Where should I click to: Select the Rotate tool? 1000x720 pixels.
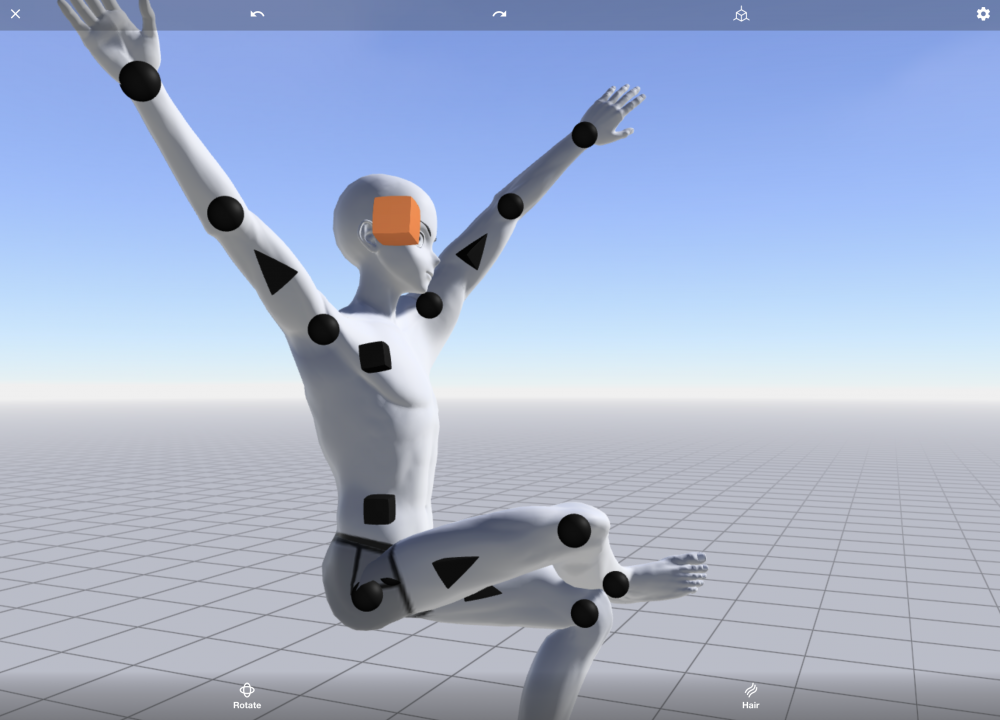pyautogui.click(x=247, y=695)
